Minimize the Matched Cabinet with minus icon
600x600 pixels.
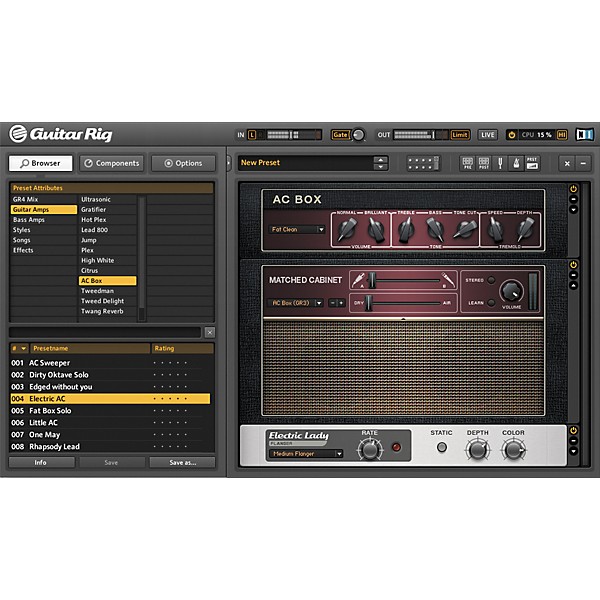(573, 275)
